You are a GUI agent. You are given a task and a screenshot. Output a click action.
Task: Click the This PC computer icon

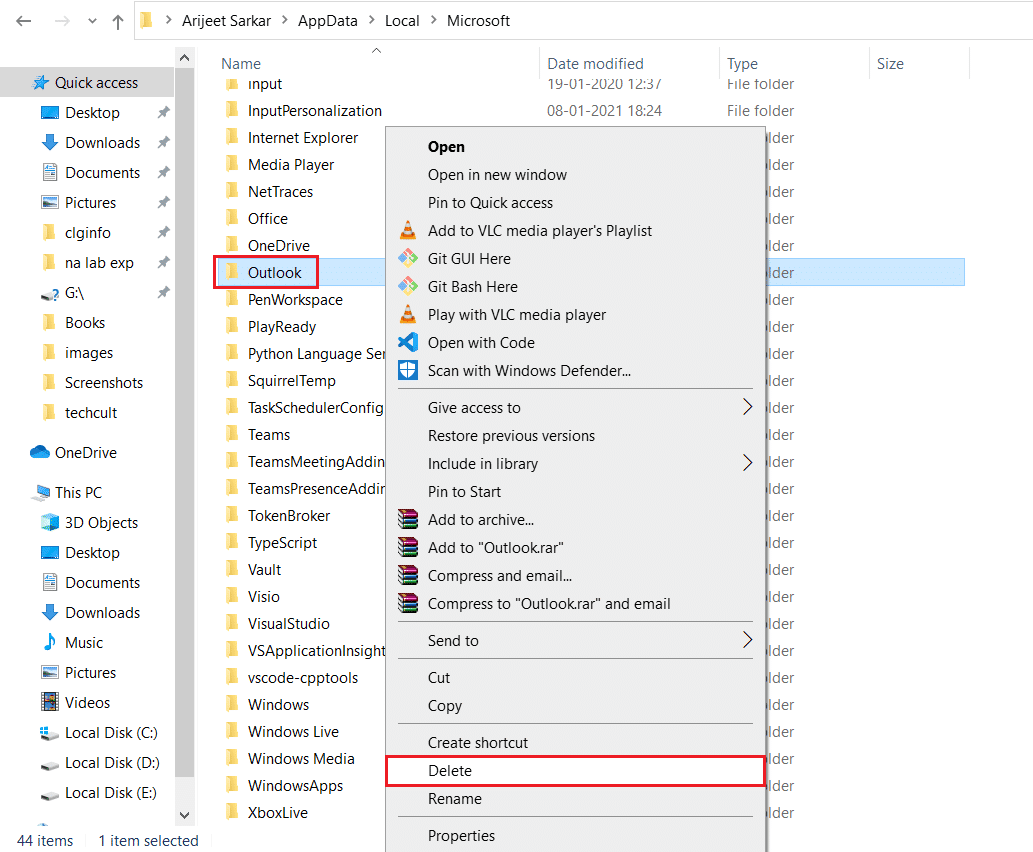click(x=41, y=492)
